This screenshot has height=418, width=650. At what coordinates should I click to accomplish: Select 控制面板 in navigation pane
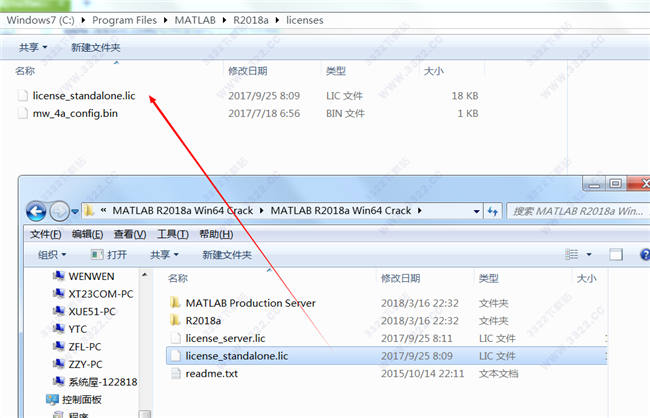82,400
